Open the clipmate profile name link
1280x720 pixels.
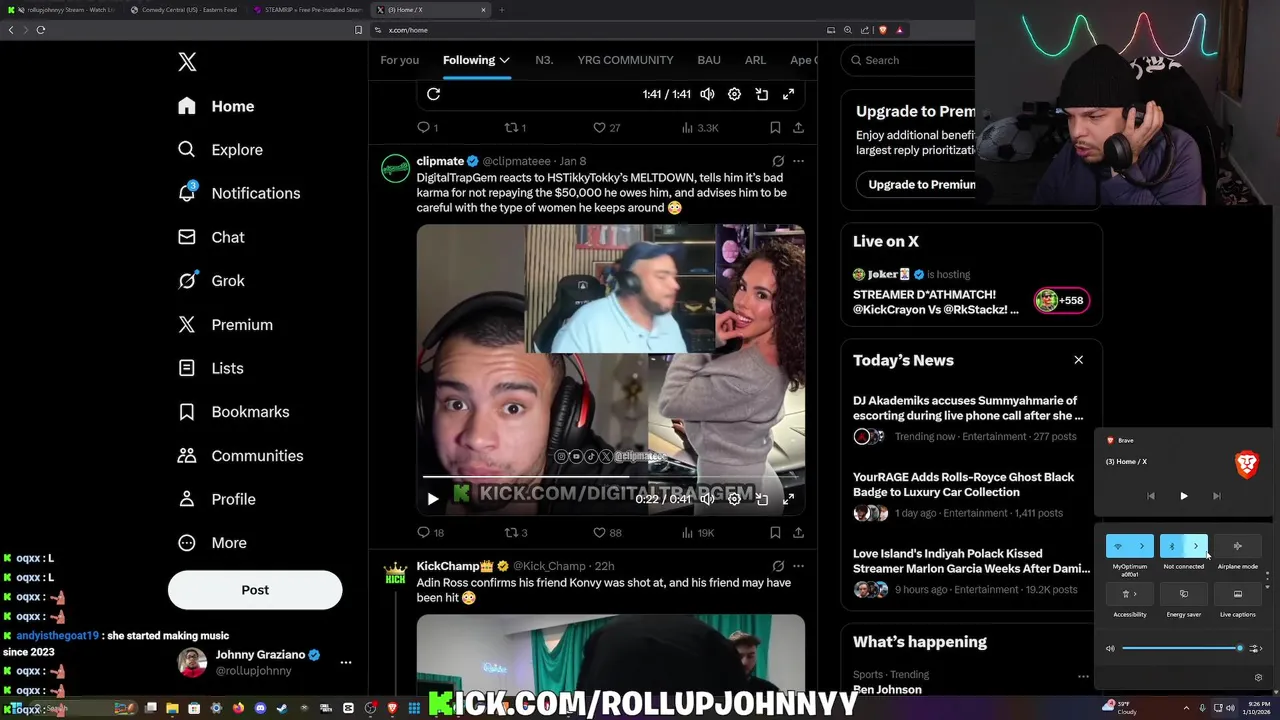coord(440,161)
